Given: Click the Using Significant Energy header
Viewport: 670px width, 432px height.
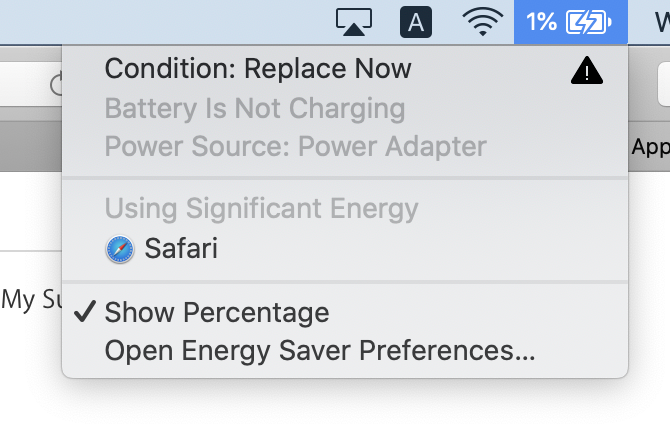Looking at the screenshot, I should point(261,209).
